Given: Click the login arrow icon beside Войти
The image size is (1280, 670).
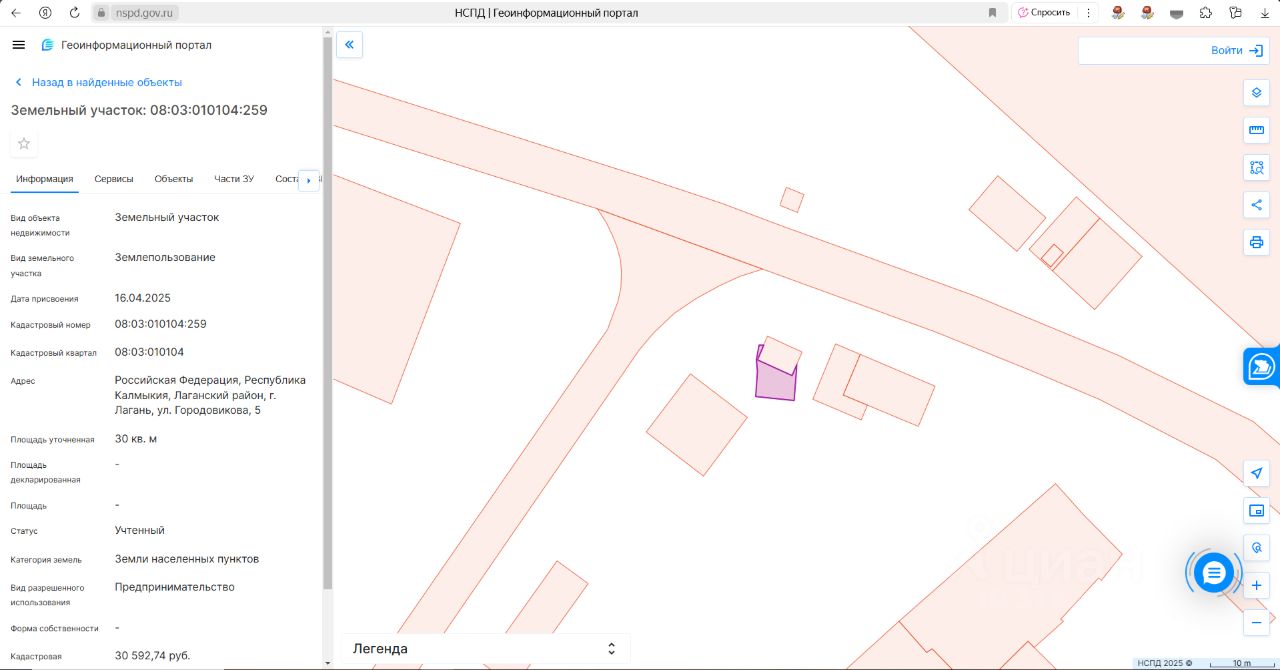Looking at the screenshot, I should [x=1256, y=51].
